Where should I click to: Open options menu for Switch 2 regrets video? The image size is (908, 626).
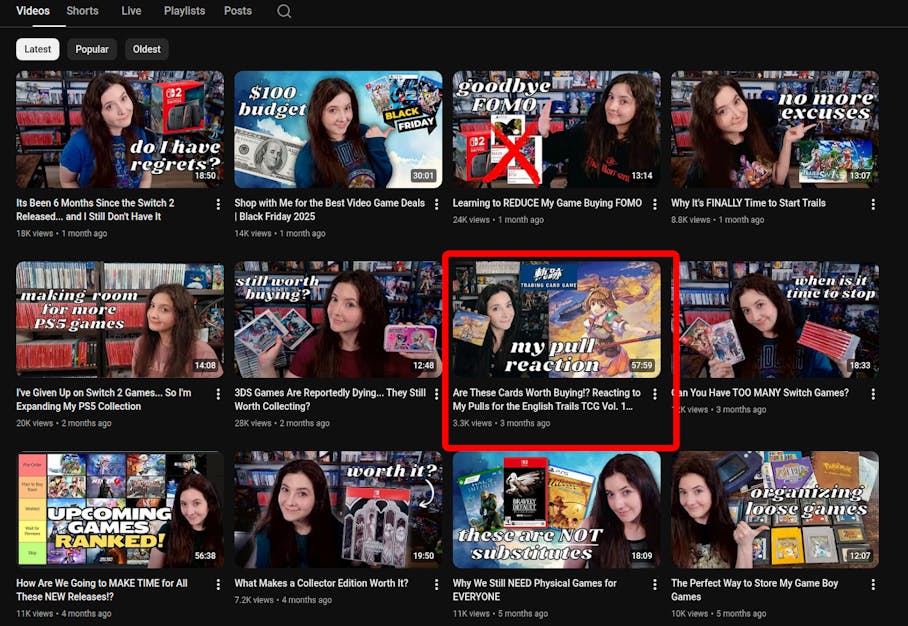coord(218,204)
